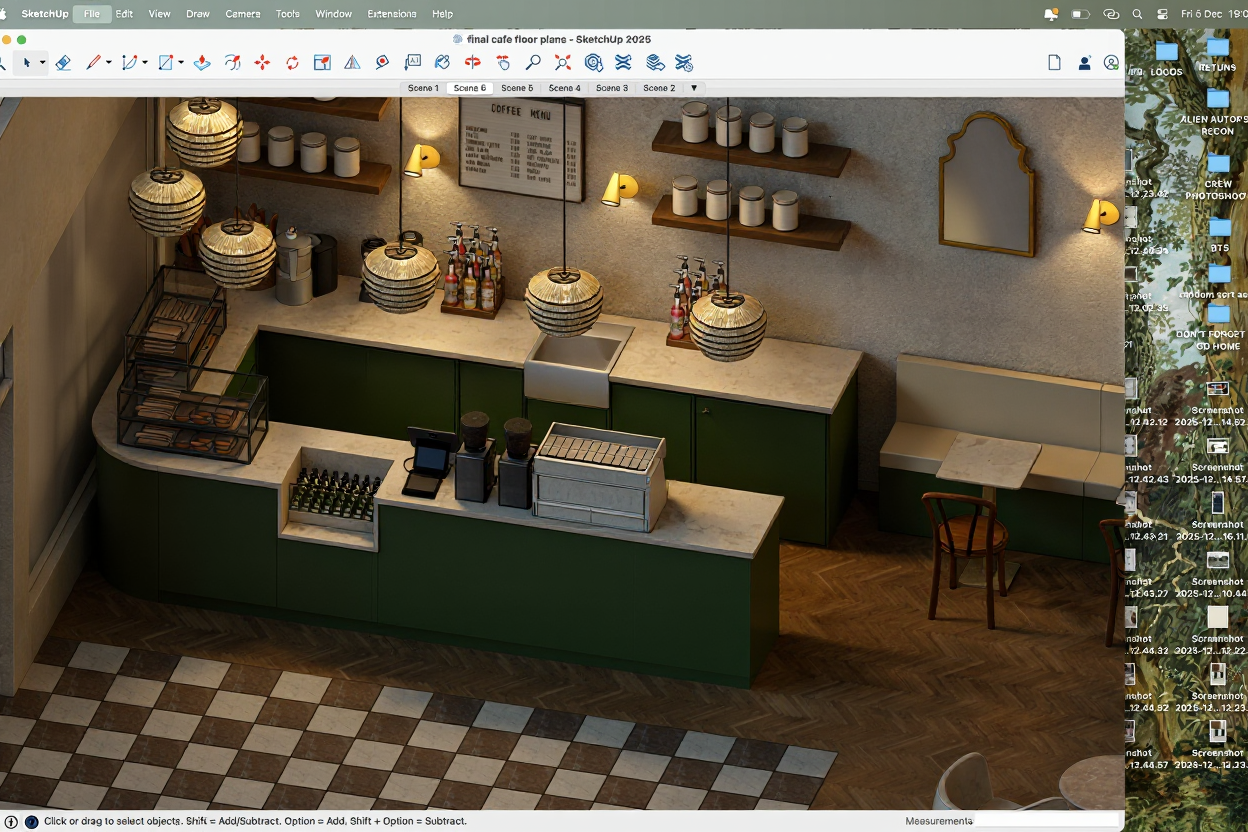Activate the Orbit camera tool
This screenshot has height=832, width=1248.
pyautogui.click(x=473, y=63)
